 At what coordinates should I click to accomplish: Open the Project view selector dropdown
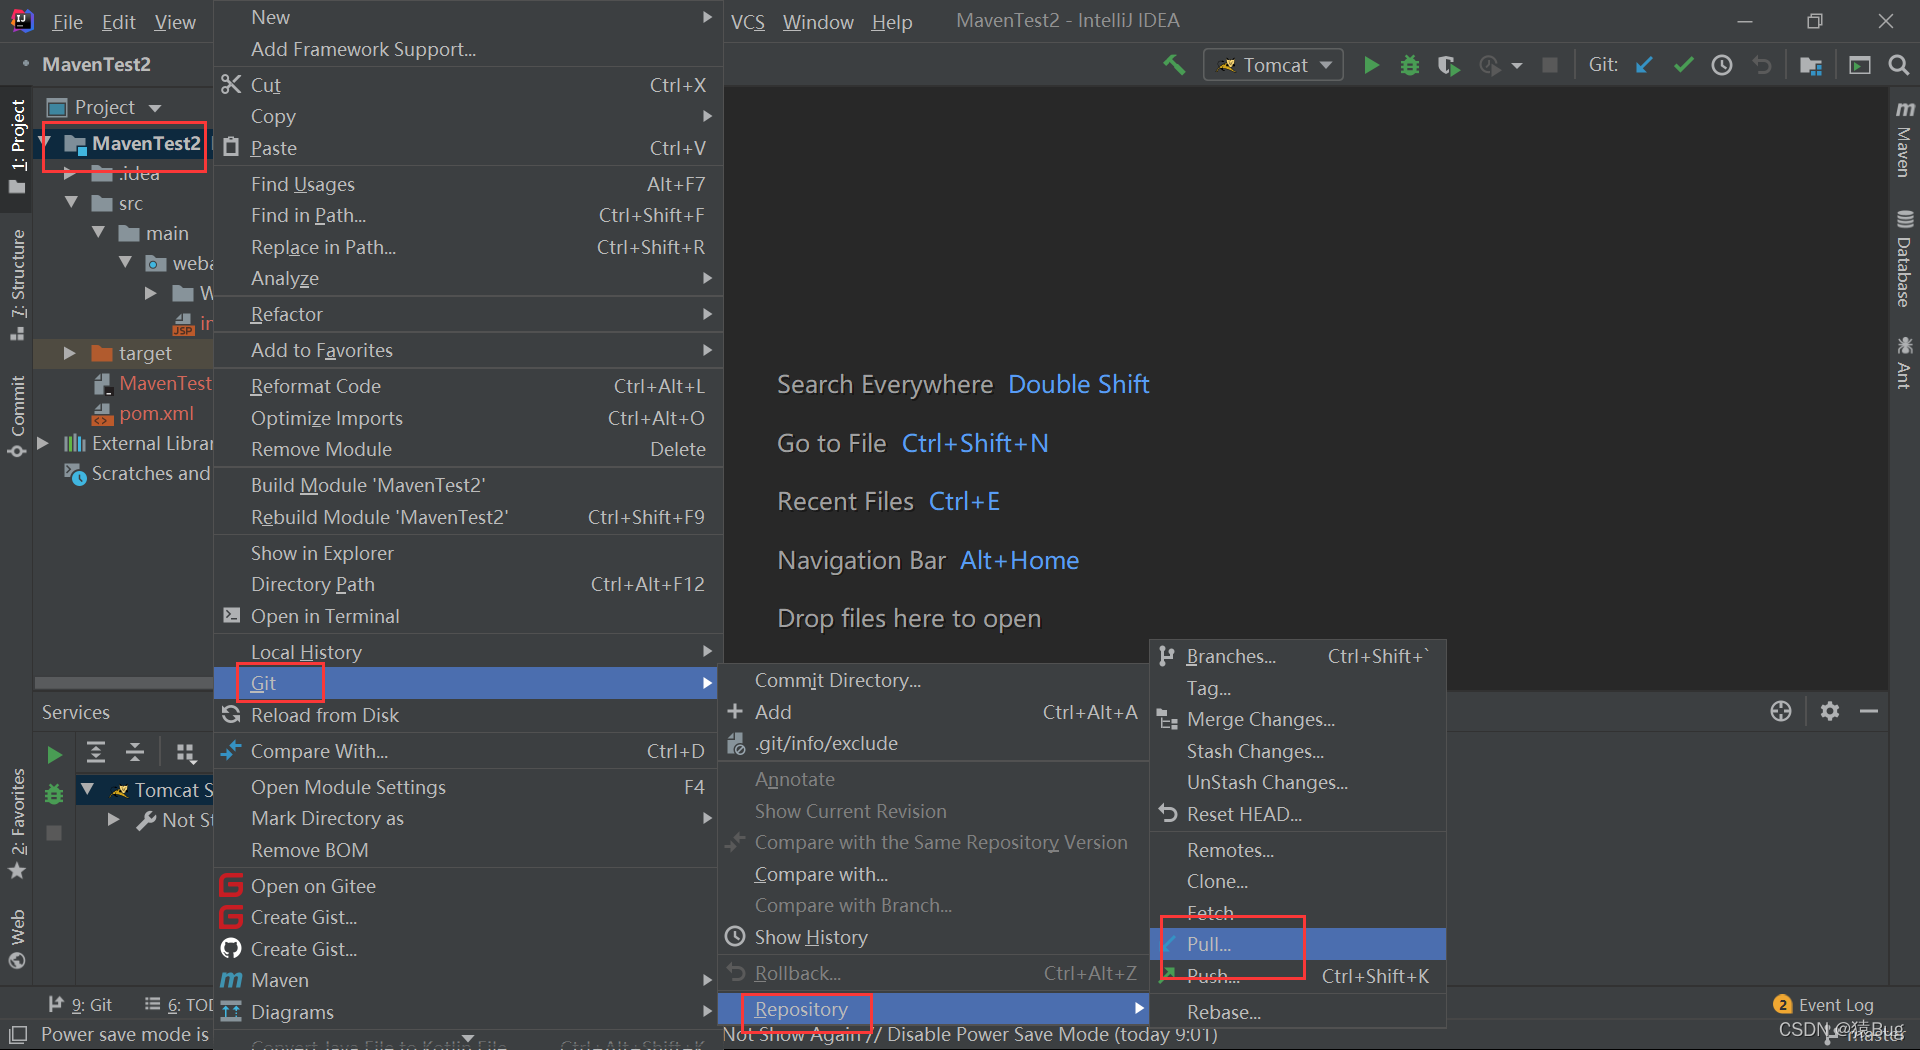tap(104, 107)
